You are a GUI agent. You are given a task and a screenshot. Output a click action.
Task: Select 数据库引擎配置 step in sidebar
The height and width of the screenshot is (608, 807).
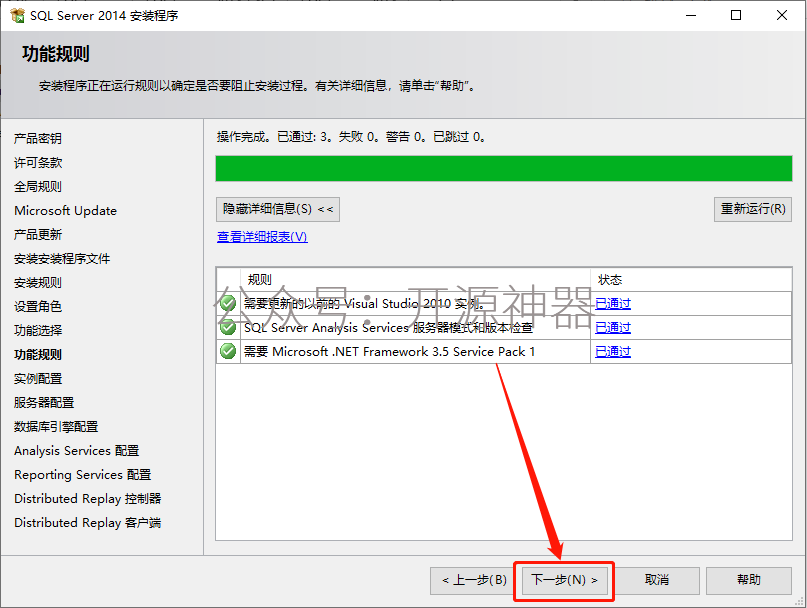pos(56,427)
